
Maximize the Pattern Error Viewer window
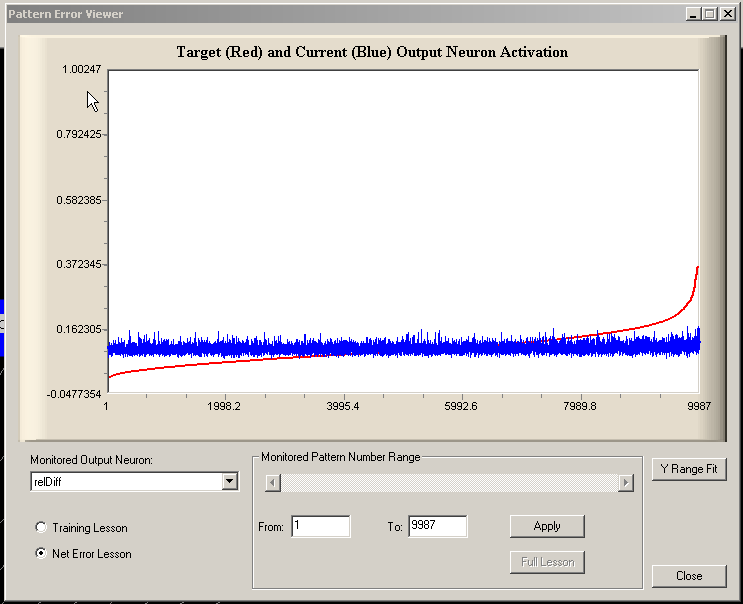point(710,14)
